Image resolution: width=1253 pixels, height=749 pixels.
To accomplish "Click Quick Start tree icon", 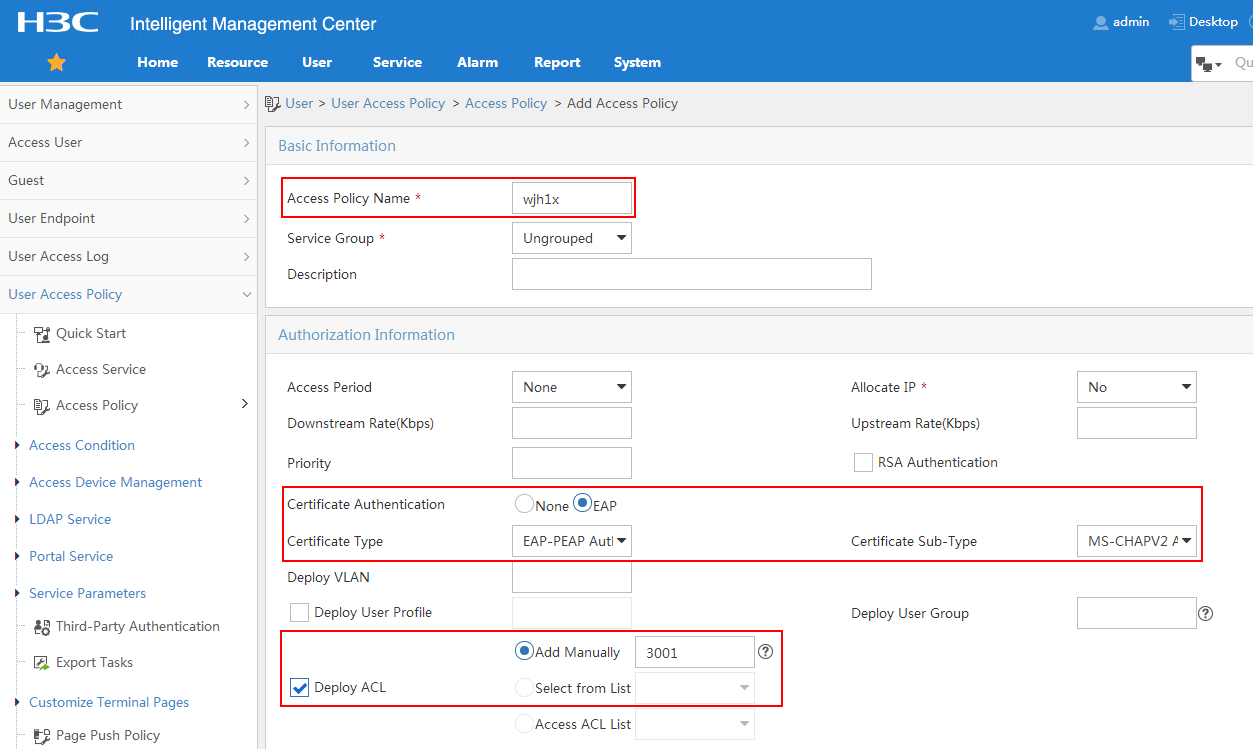I will [42, 334].
